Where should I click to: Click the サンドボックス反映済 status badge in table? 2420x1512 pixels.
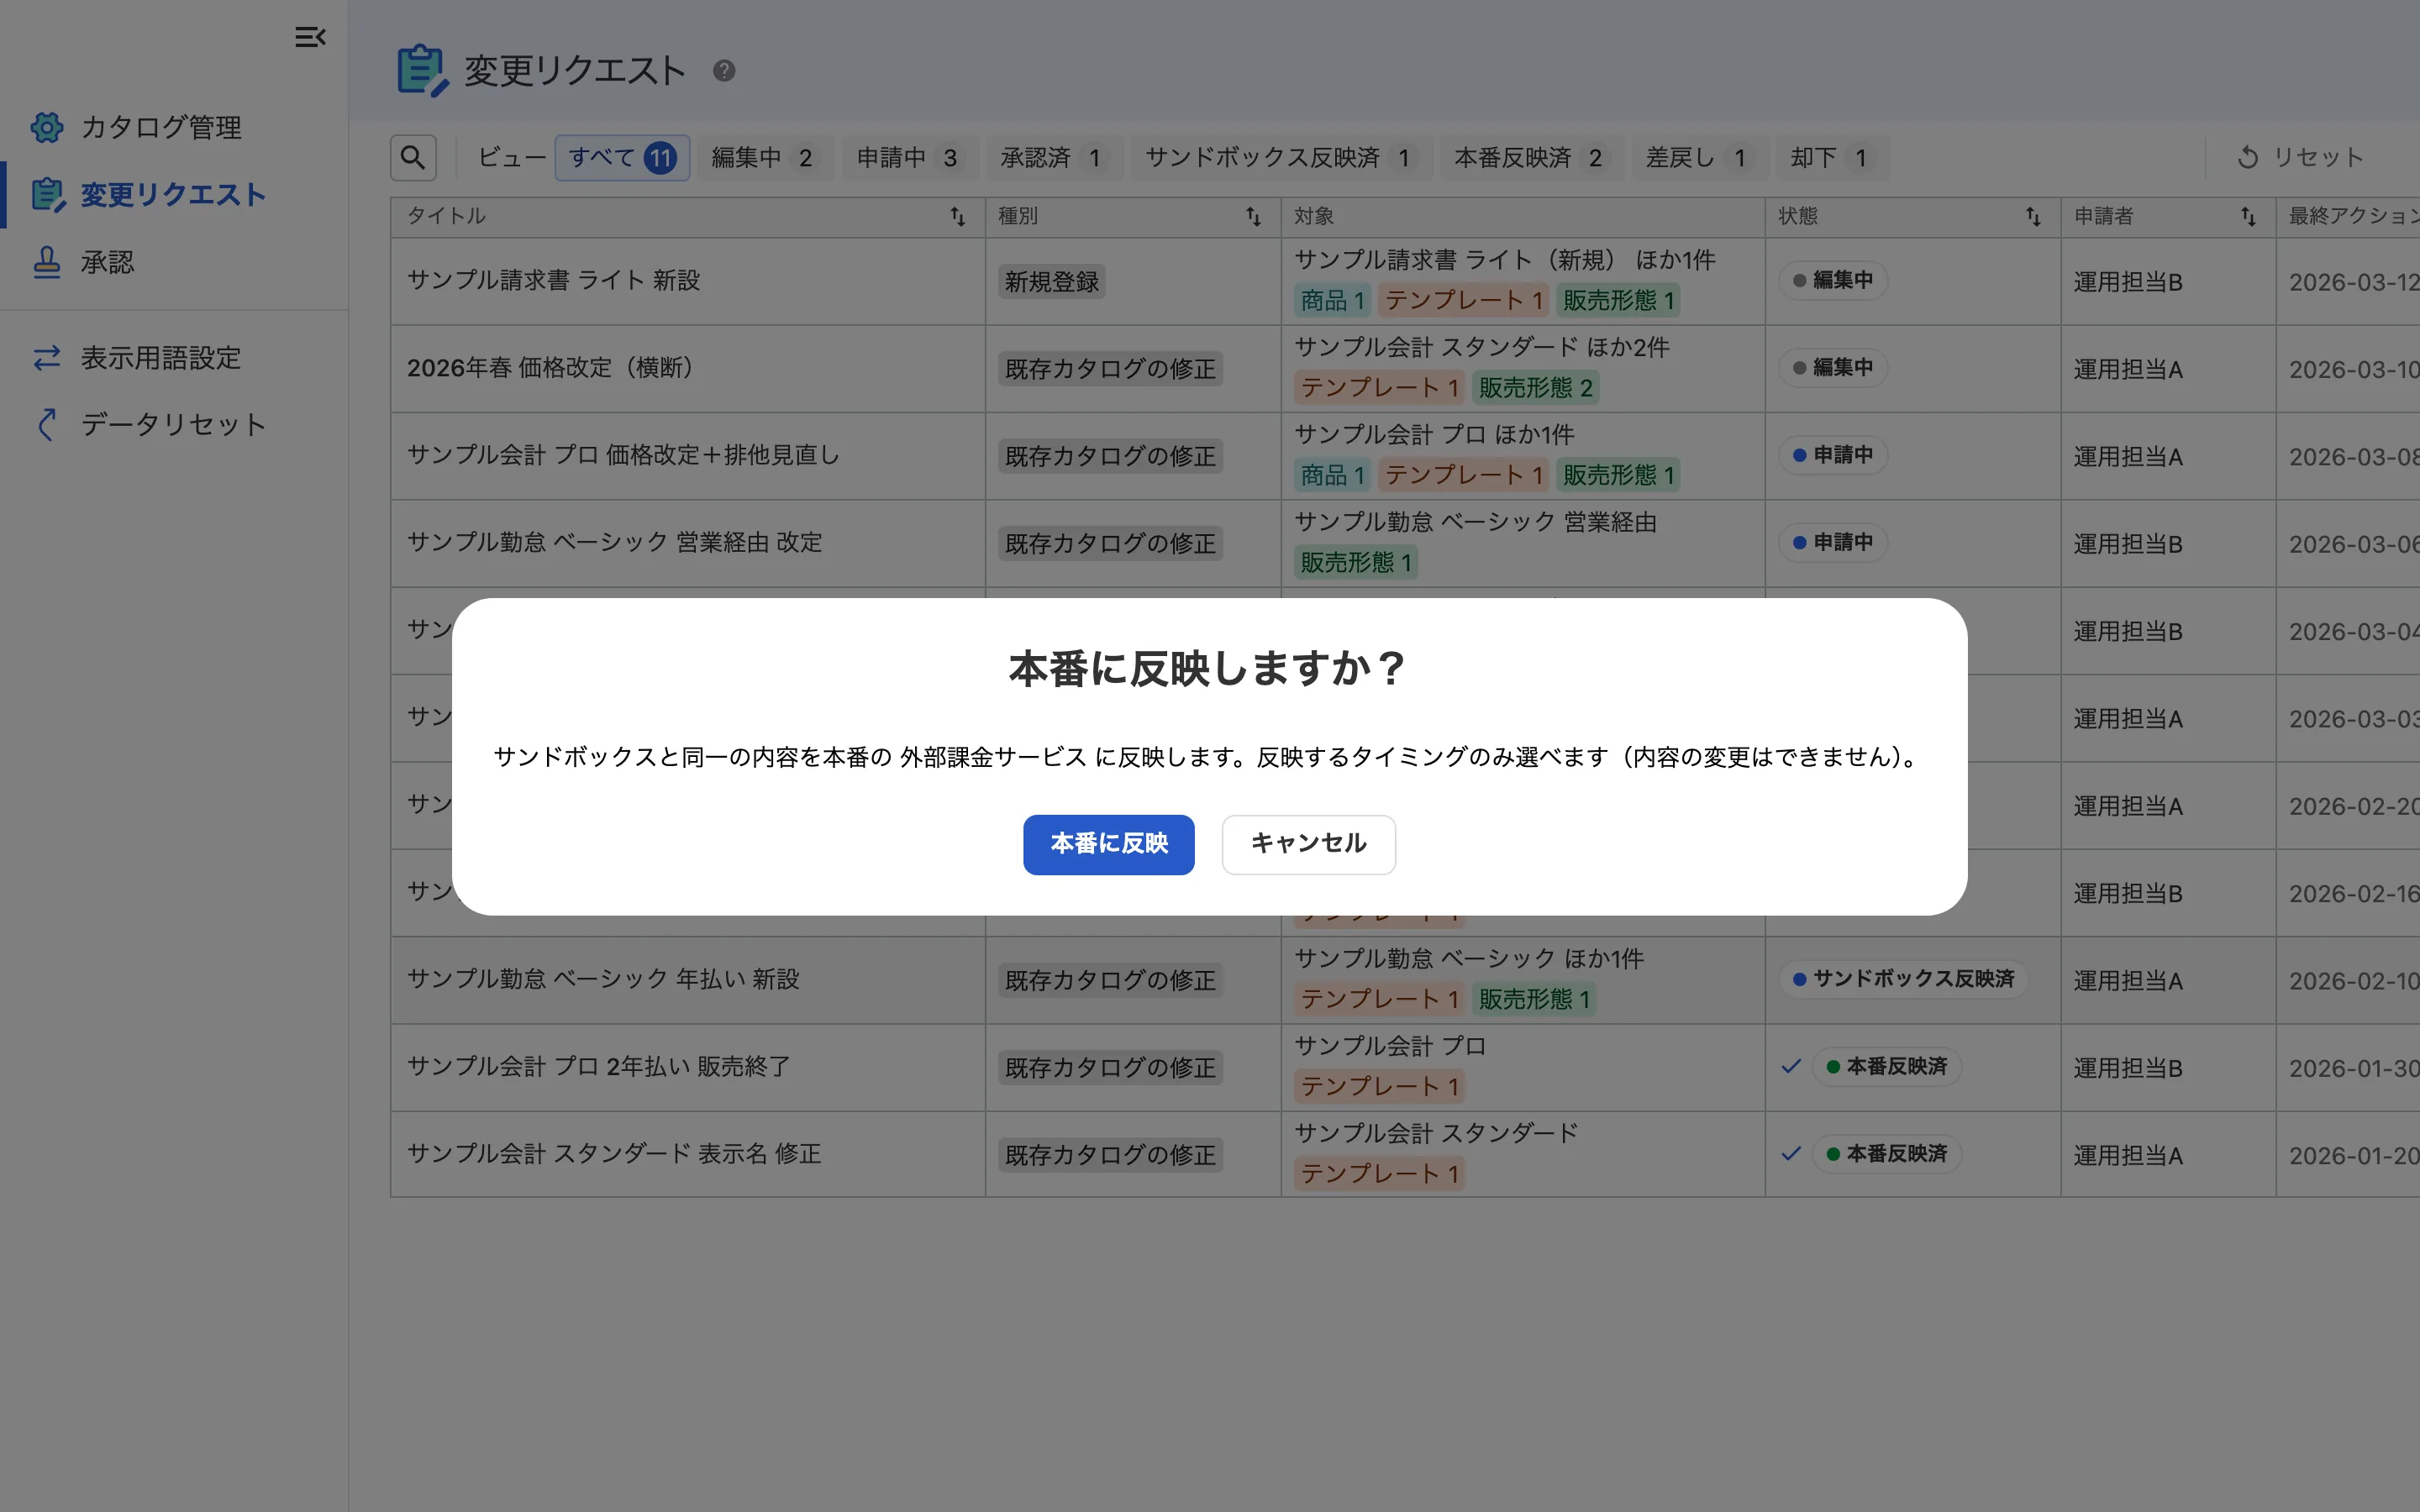(x=1903, y=979)
